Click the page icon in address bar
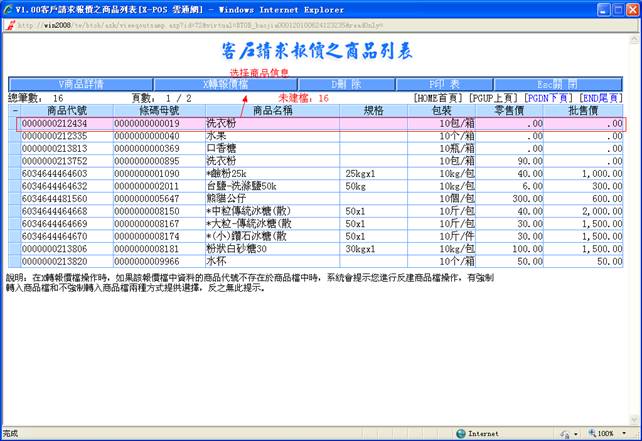 pos(8,24)
